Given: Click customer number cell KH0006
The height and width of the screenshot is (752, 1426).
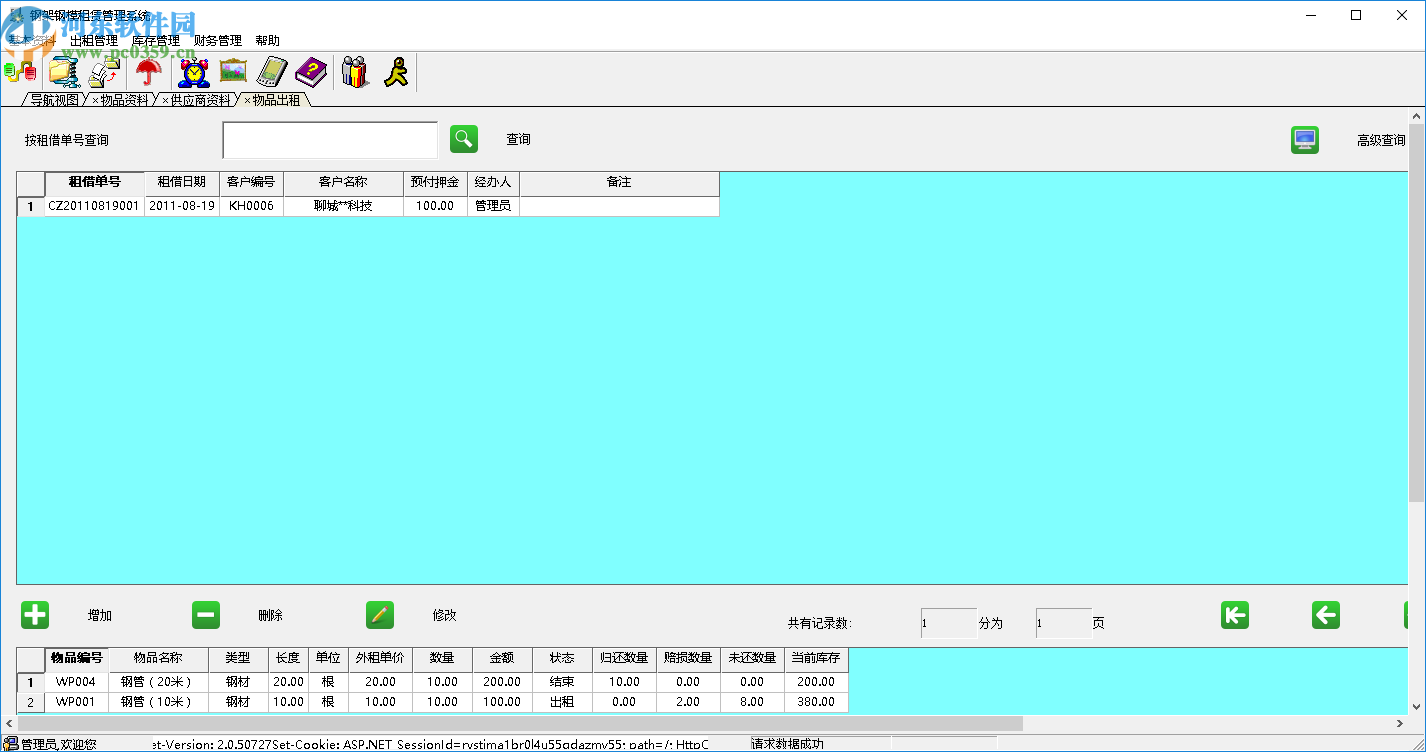Looking at the screenshot, I should [252, 206].
